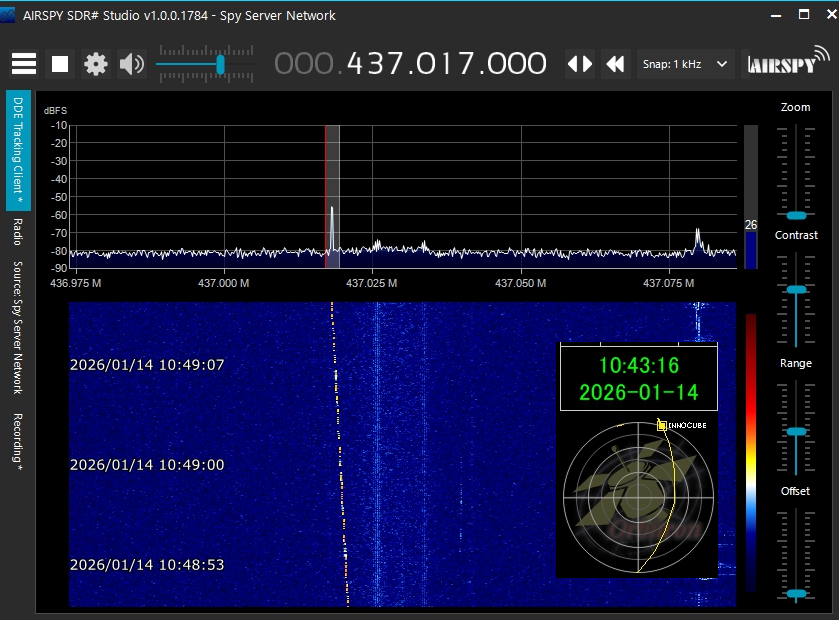Click the waterfall timestamp 10:48:53
839x620 pixels.
pyautogui.click(x=147, y=565)
